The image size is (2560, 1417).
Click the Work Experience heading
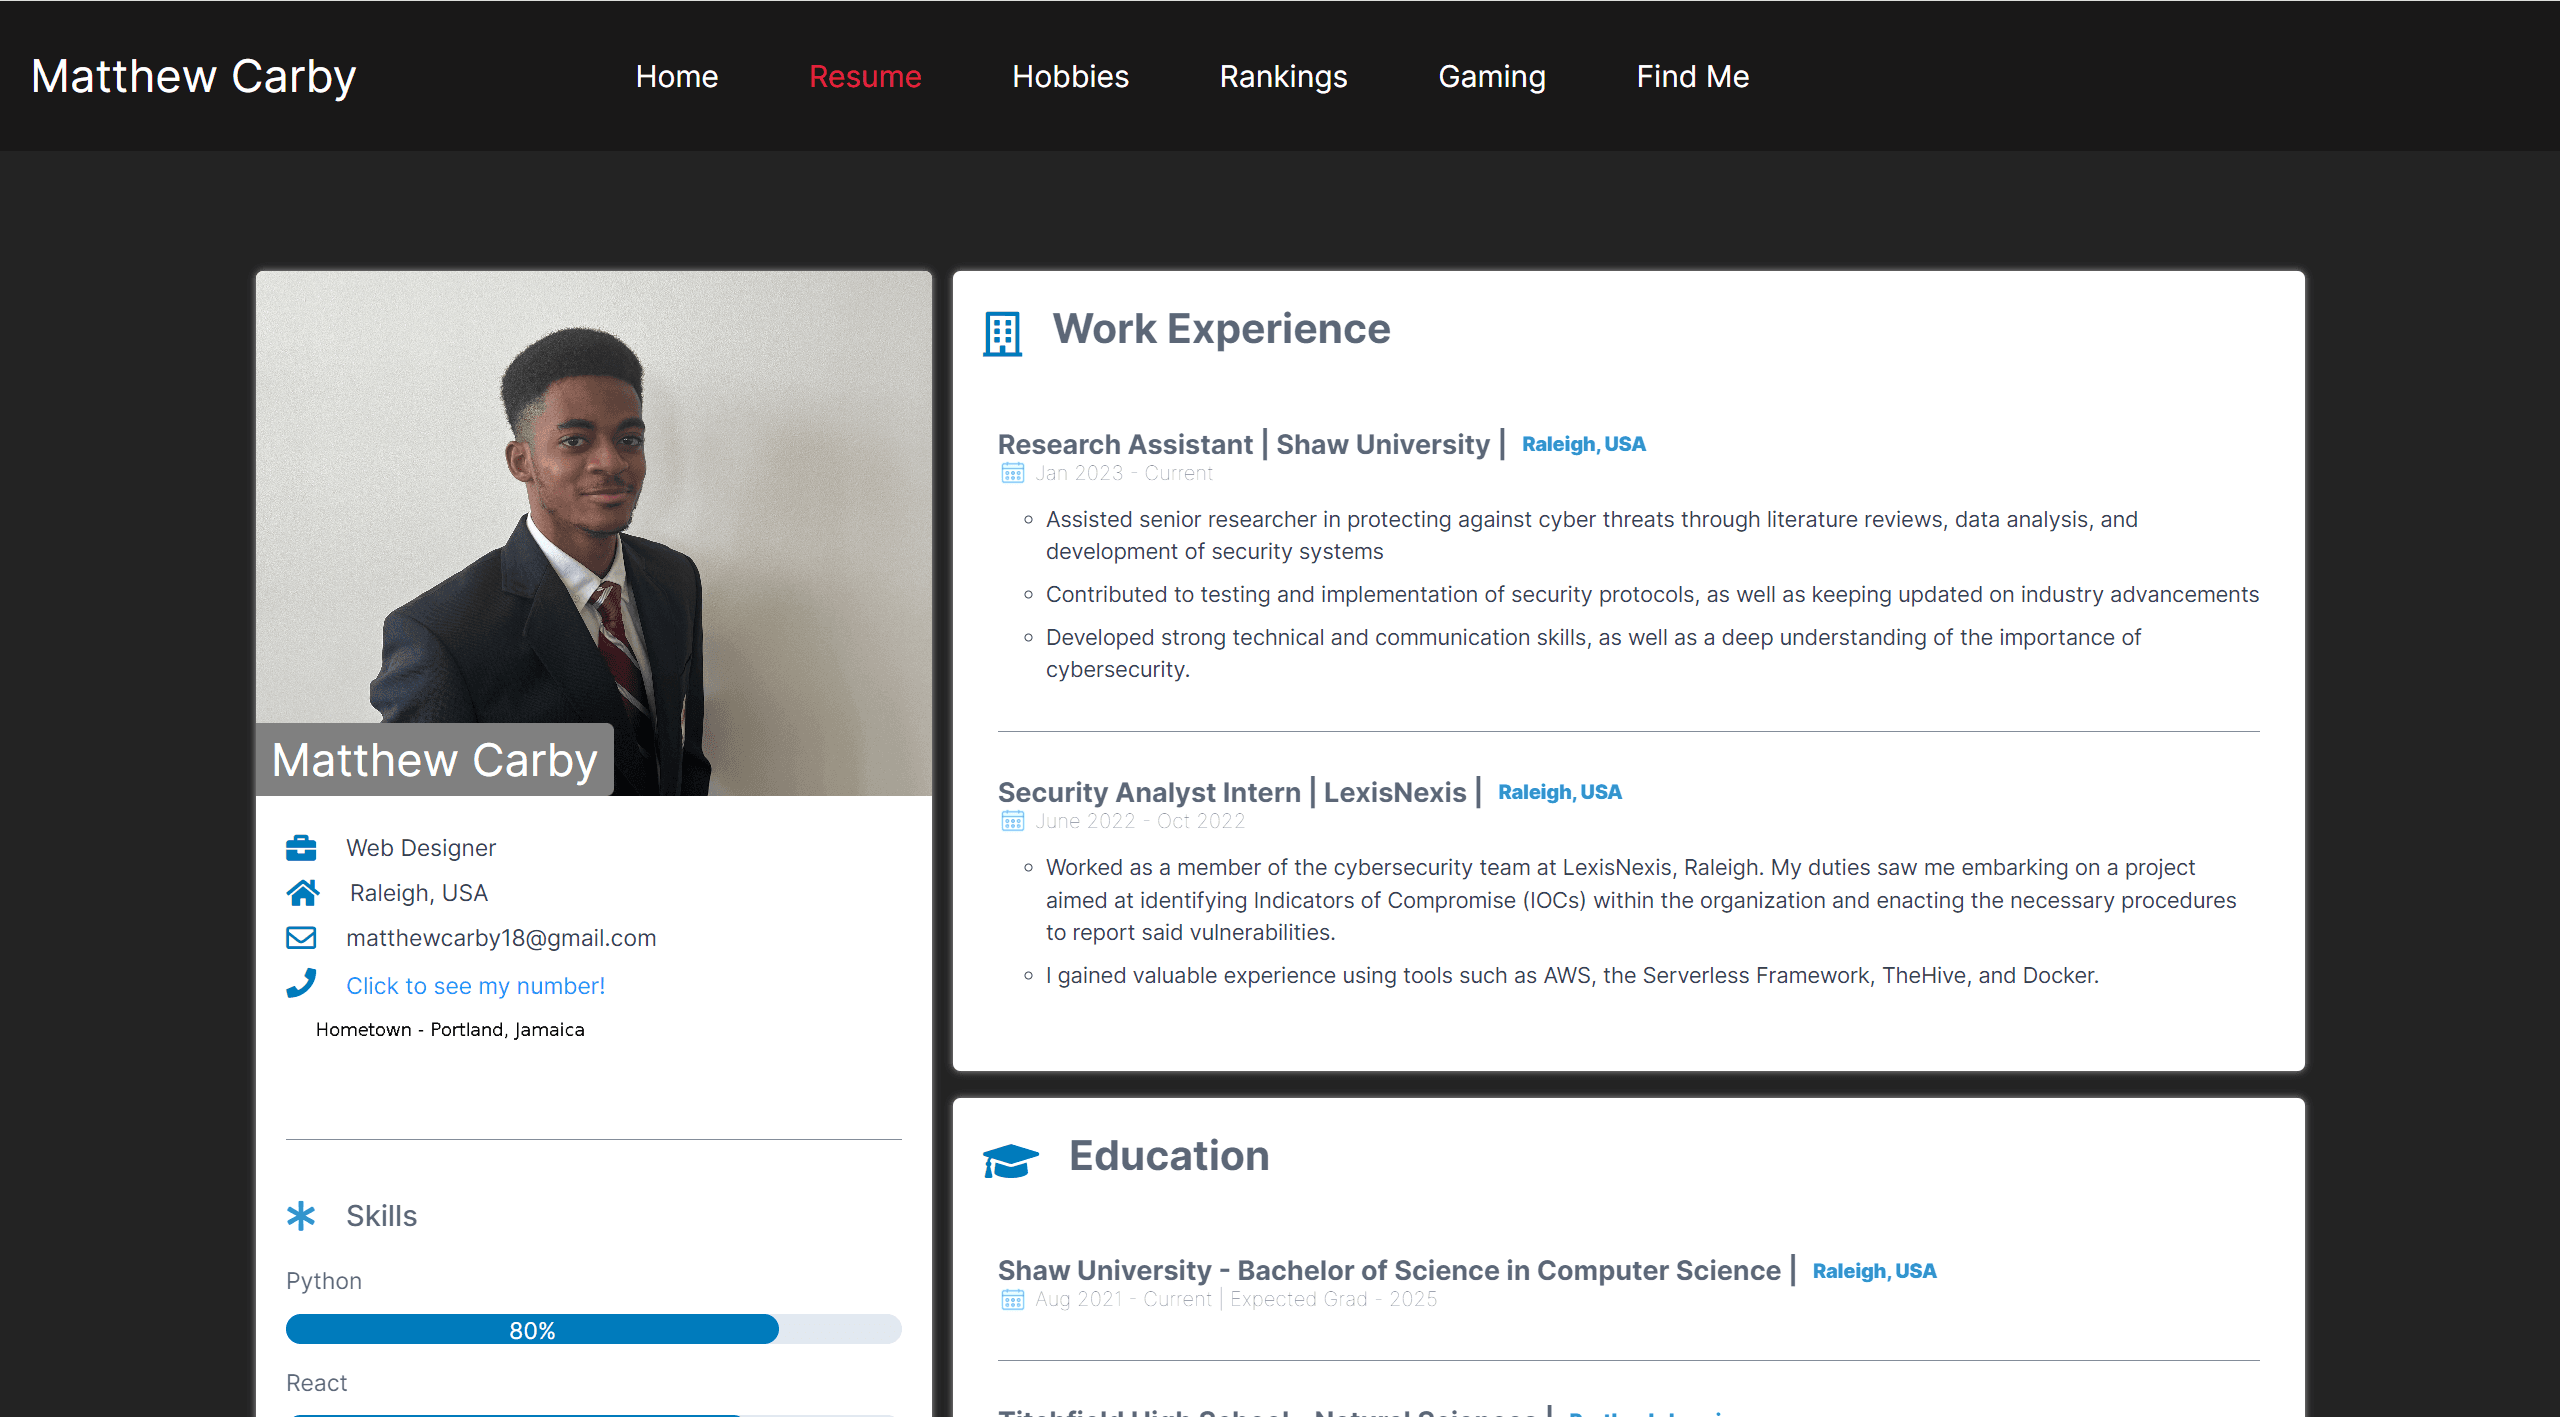1221,329
